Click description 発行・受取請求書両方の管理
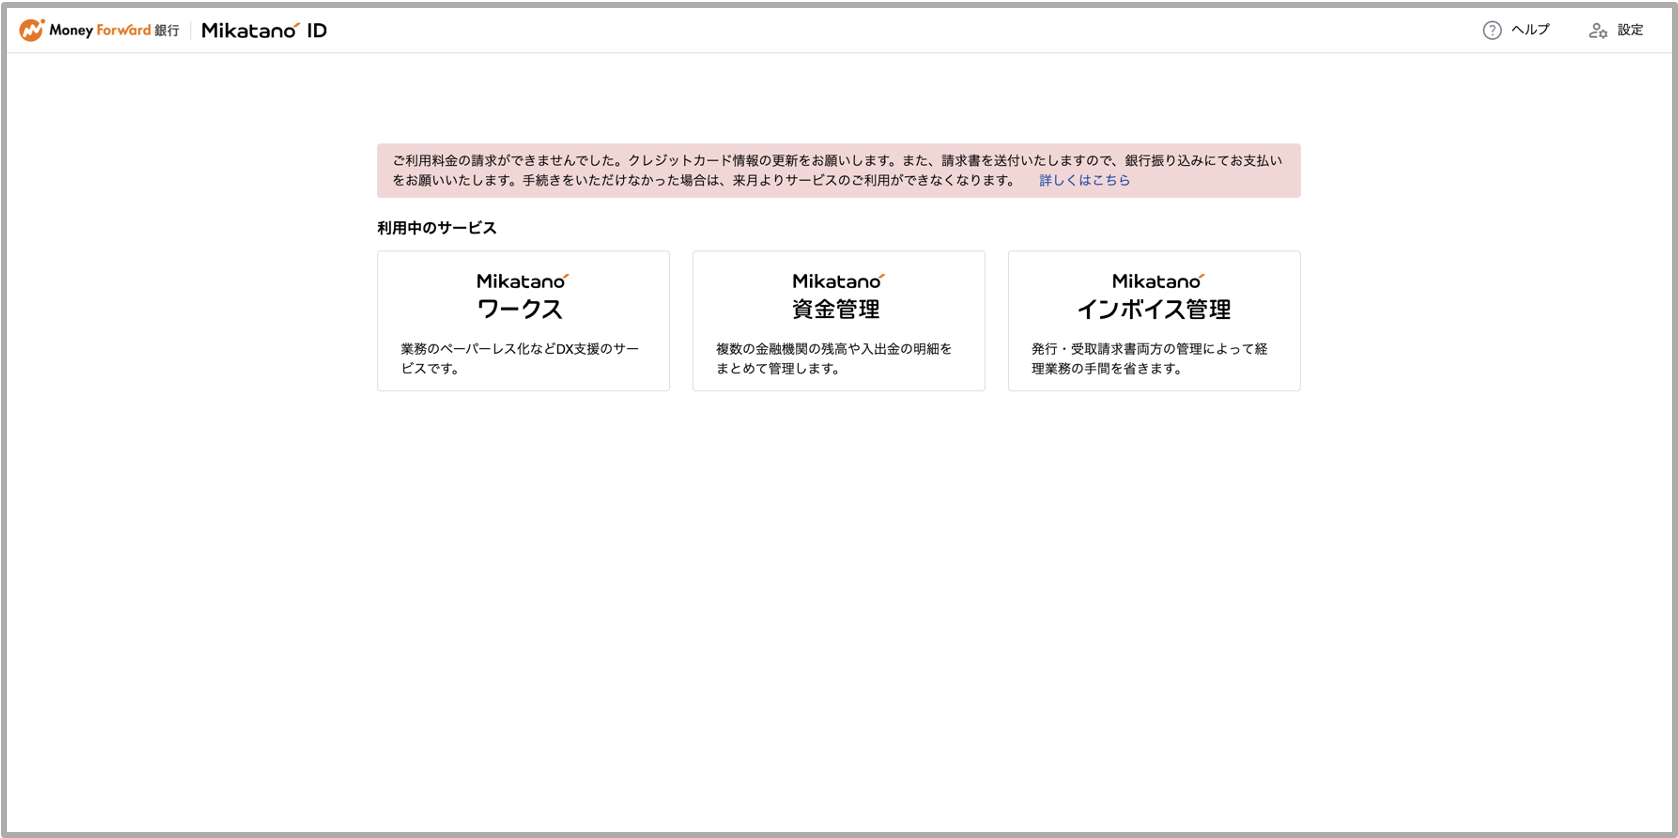 pos(1149,358)
